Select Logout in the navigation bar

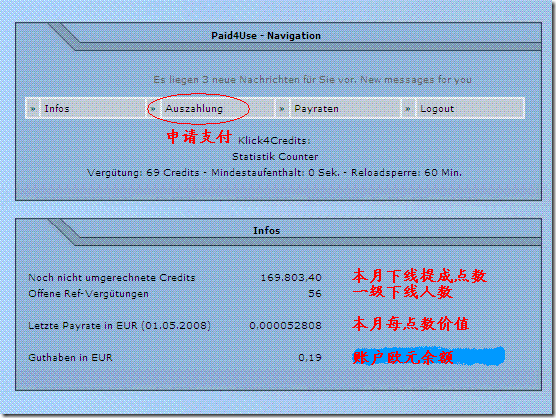pos(437,108)
